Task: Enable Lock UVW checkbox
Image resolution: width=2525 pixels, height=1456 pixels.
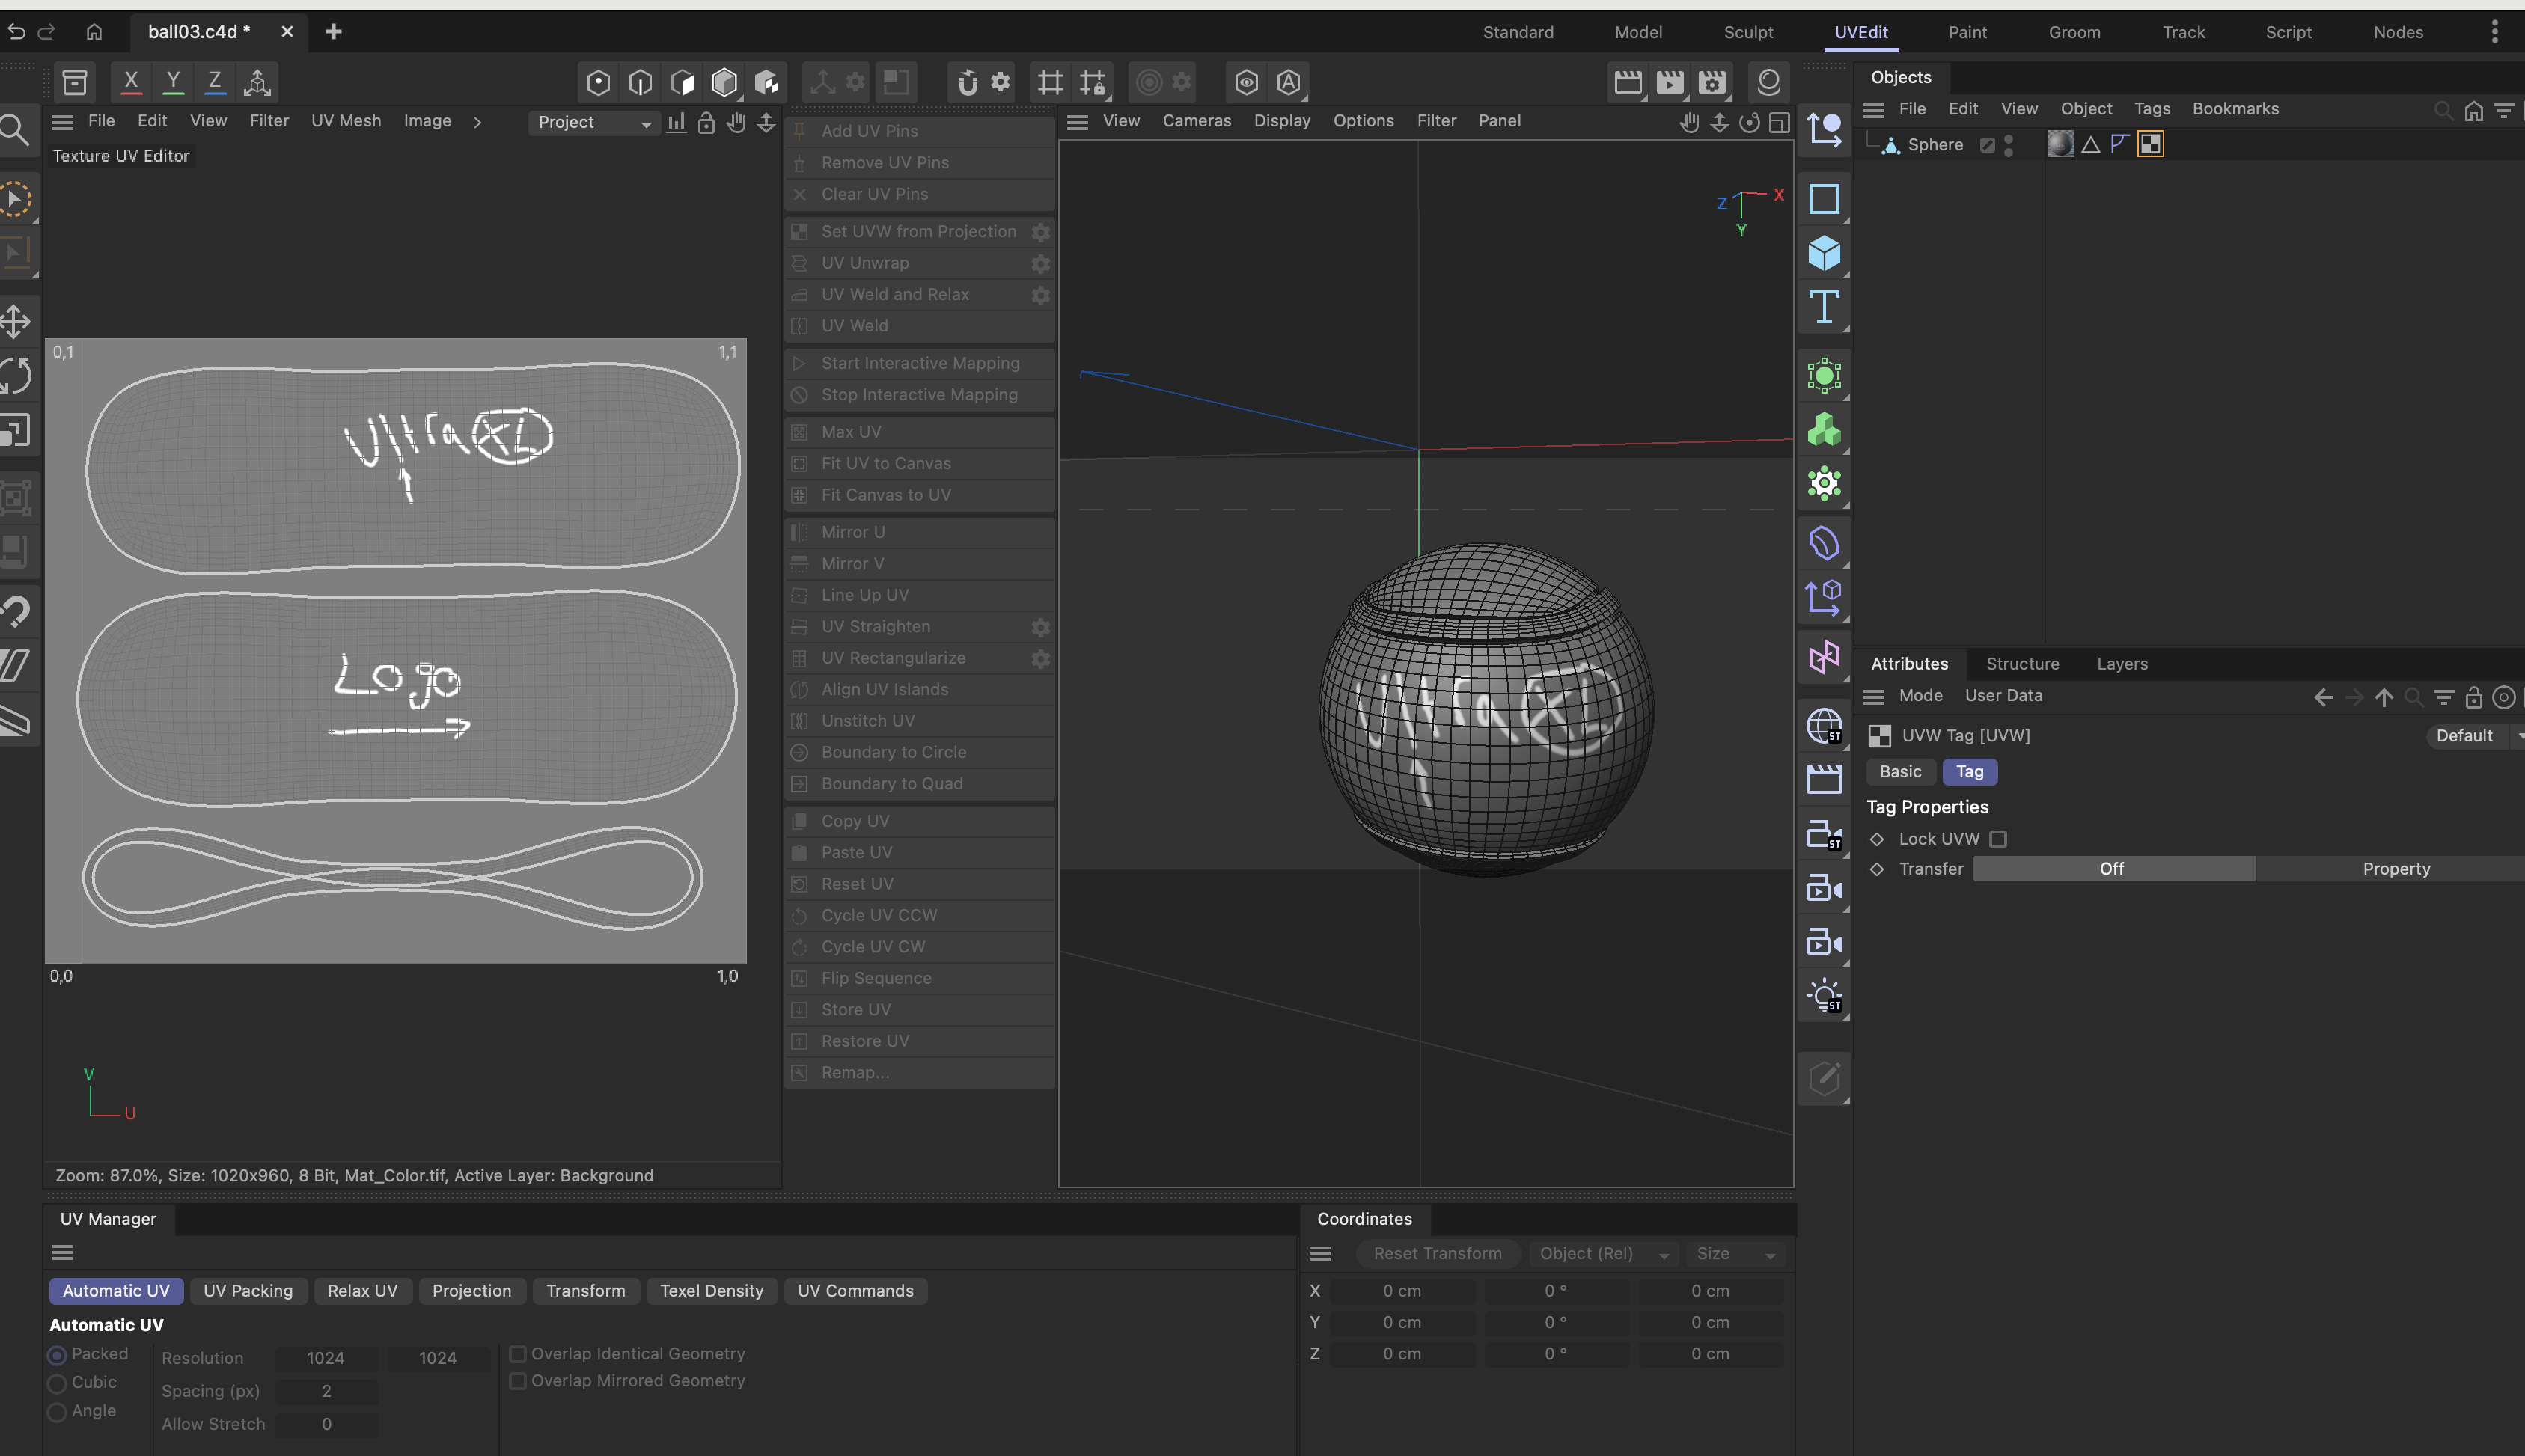Action: [1998, 839]
